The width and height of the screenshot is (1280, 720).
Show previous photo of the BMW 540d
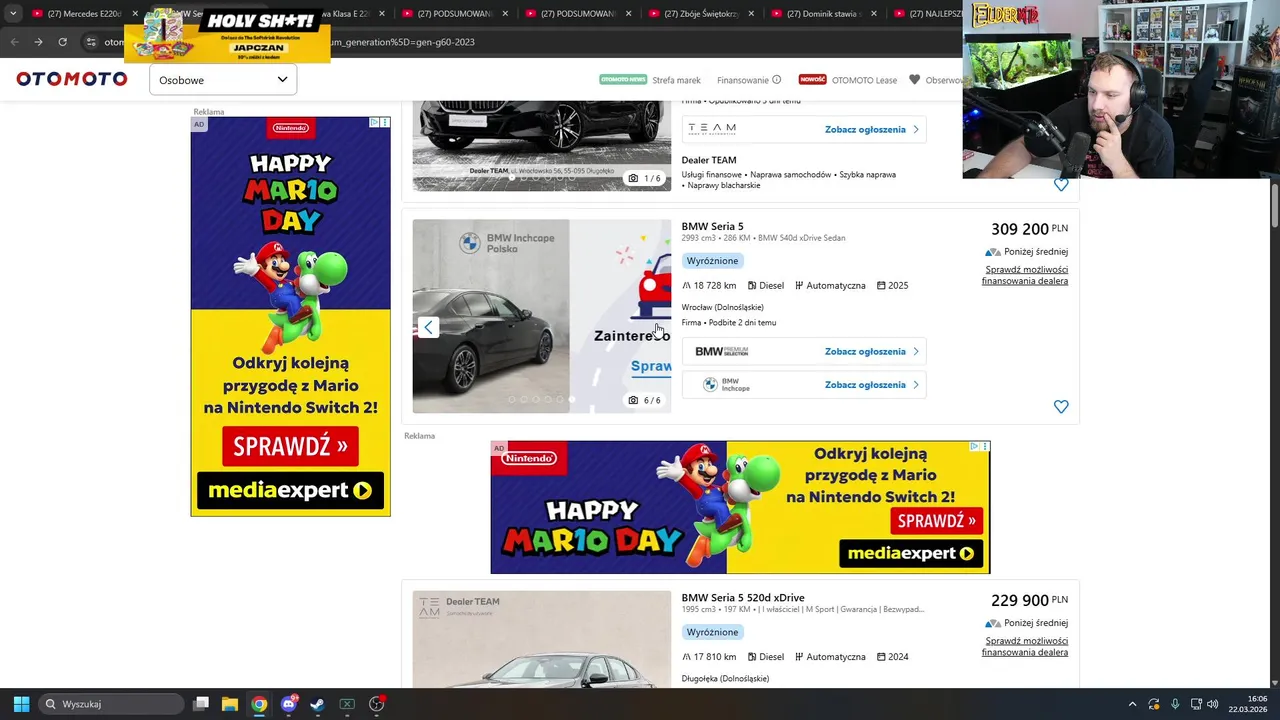(428, 327)
